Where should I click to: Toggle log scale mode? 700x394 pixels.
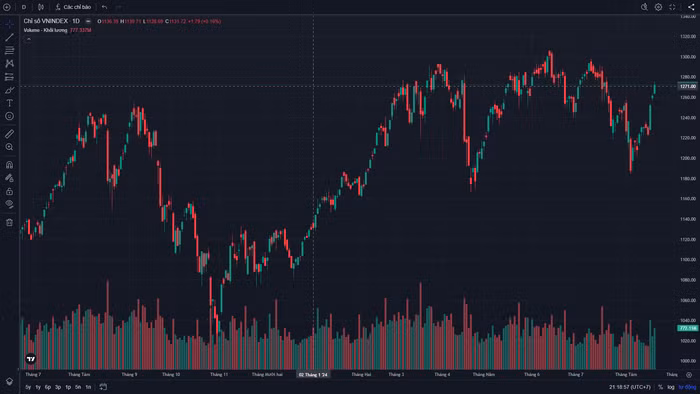tap(671, 387)
